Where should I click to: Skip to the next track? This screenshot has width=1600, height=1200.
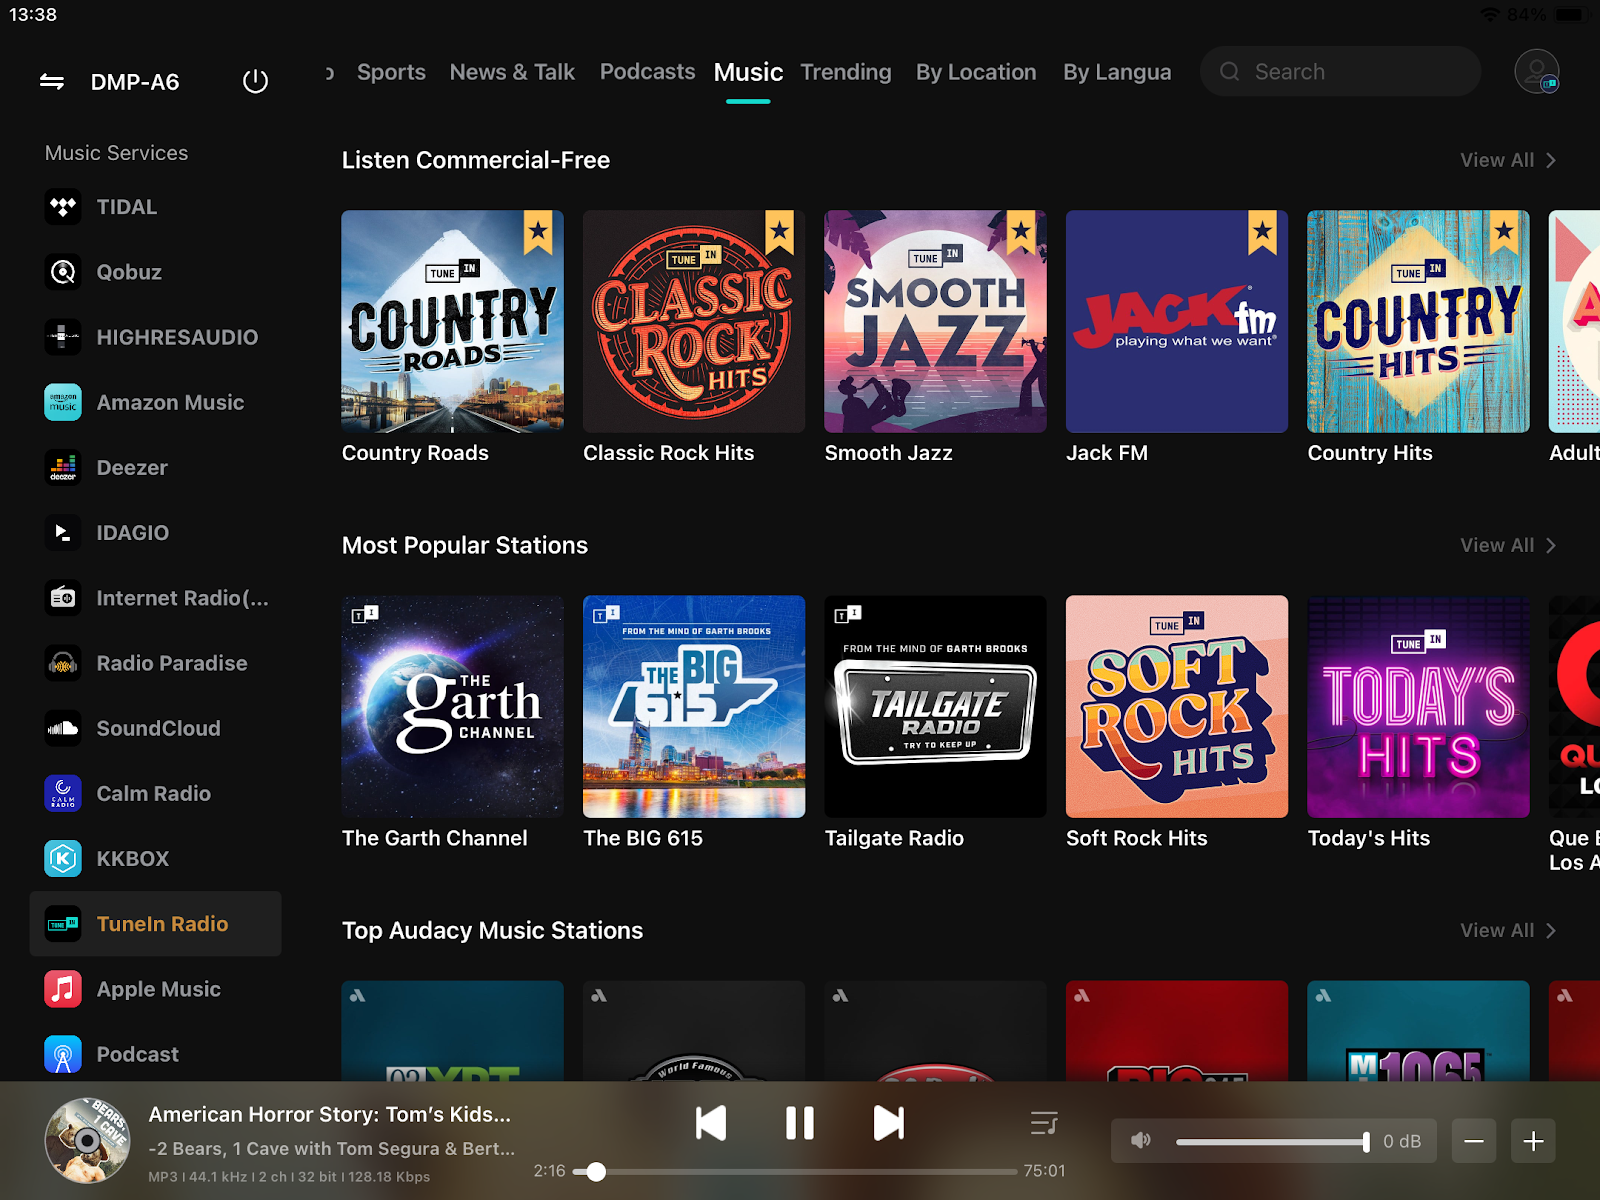click(x=888, y=1123)
